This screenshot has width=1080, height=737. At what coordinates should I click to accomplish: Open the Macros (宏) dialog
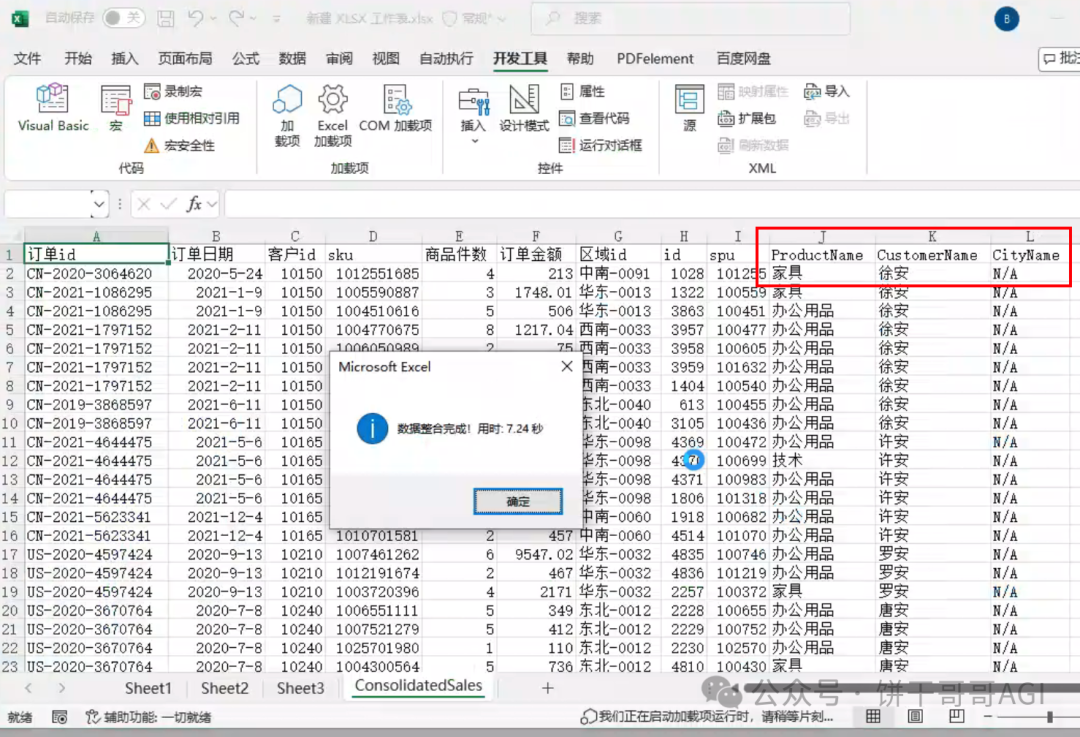click(x=116, y=107)
